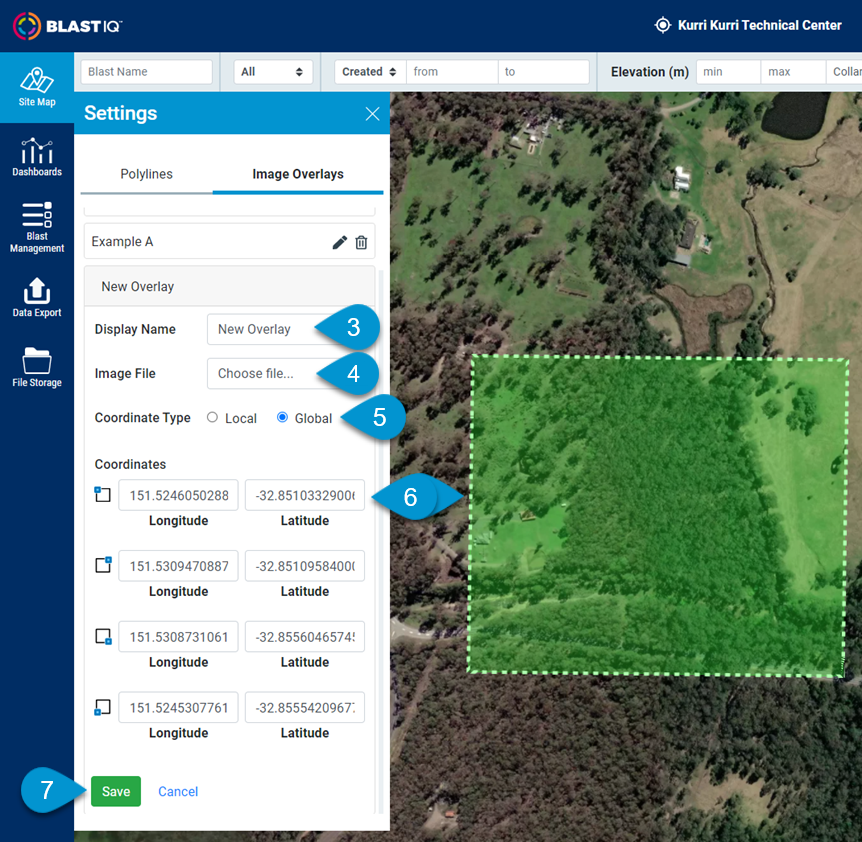The image size is (862, 842).
Task: Click the Created 'from' date field
Action: tap(452, 72)
